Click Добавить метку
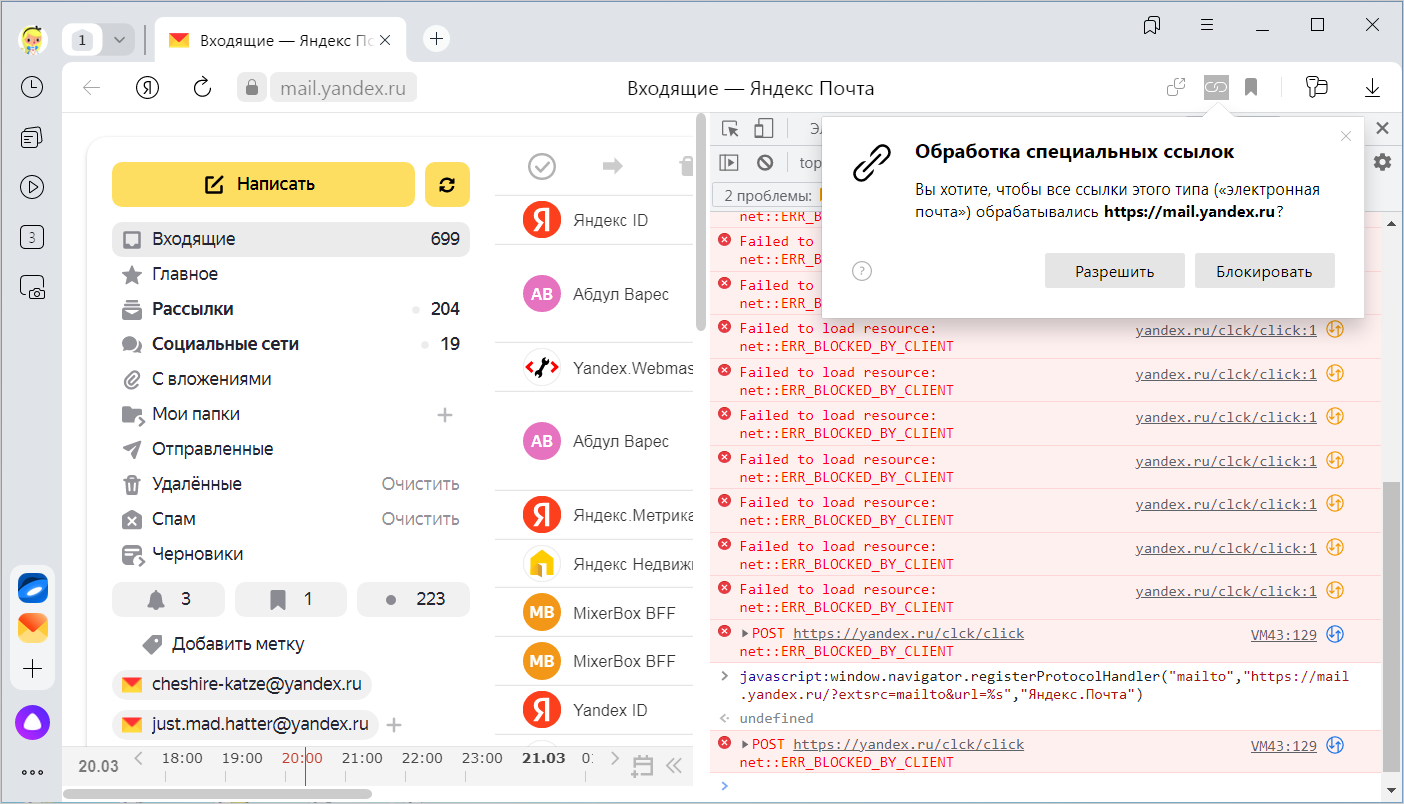The image size is (1404, 804). pos(224,644)
